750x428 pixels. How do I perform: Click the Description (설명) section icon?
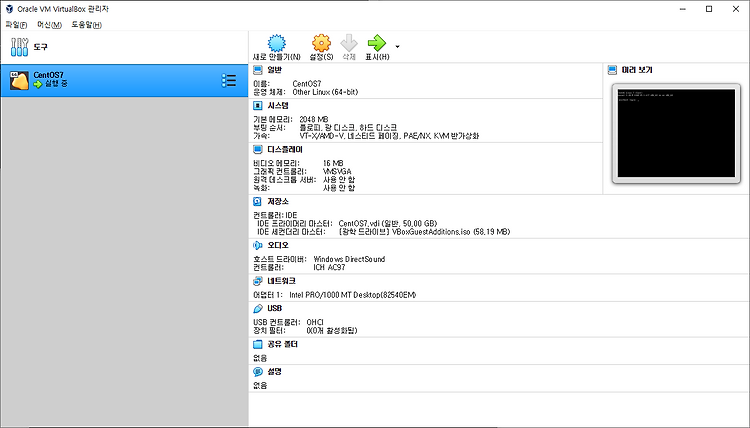tap(258, 372)
